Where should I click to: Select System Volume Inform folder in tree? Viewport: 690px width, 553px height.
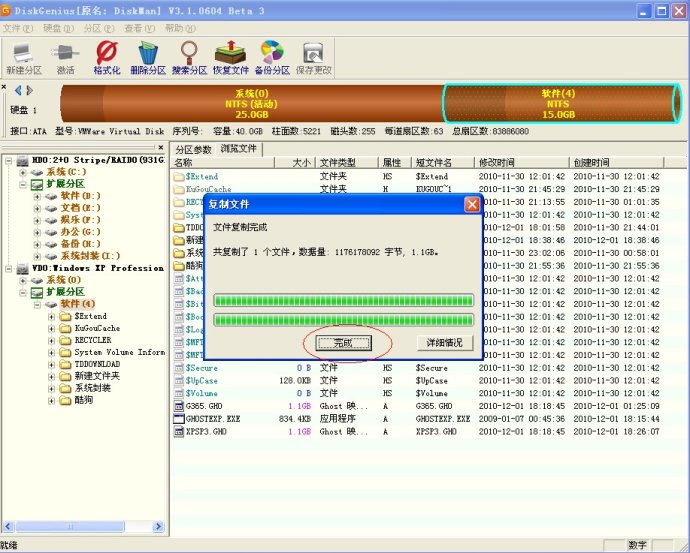[120, 352]
